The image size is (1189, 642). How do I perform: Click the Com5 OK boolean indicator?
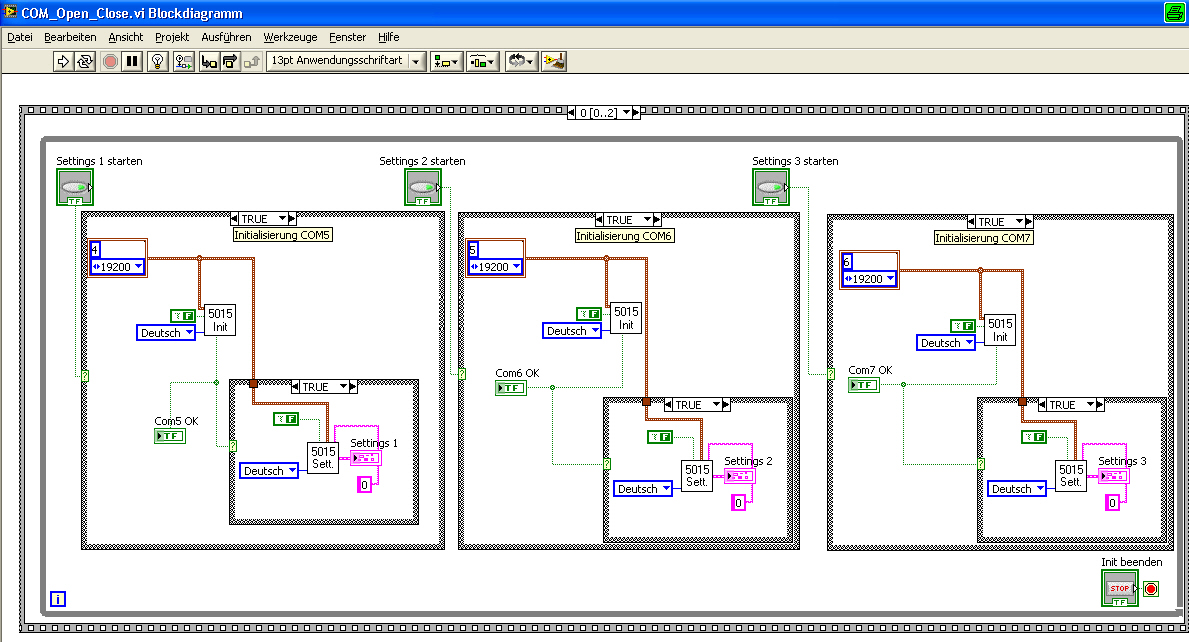tap(170, 436)
